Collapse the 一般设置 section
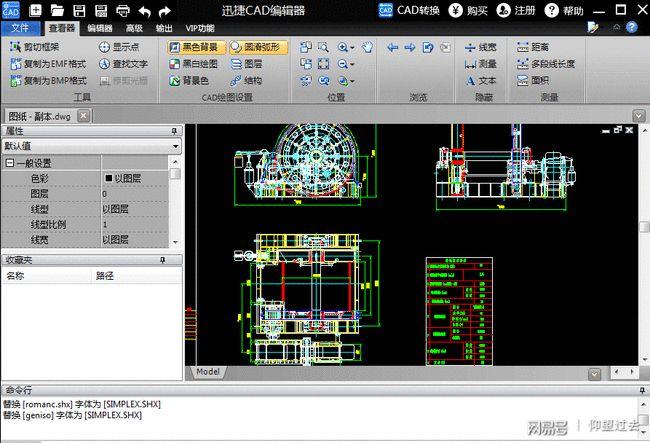Screen dimensions: 650x443 (10, 163)
